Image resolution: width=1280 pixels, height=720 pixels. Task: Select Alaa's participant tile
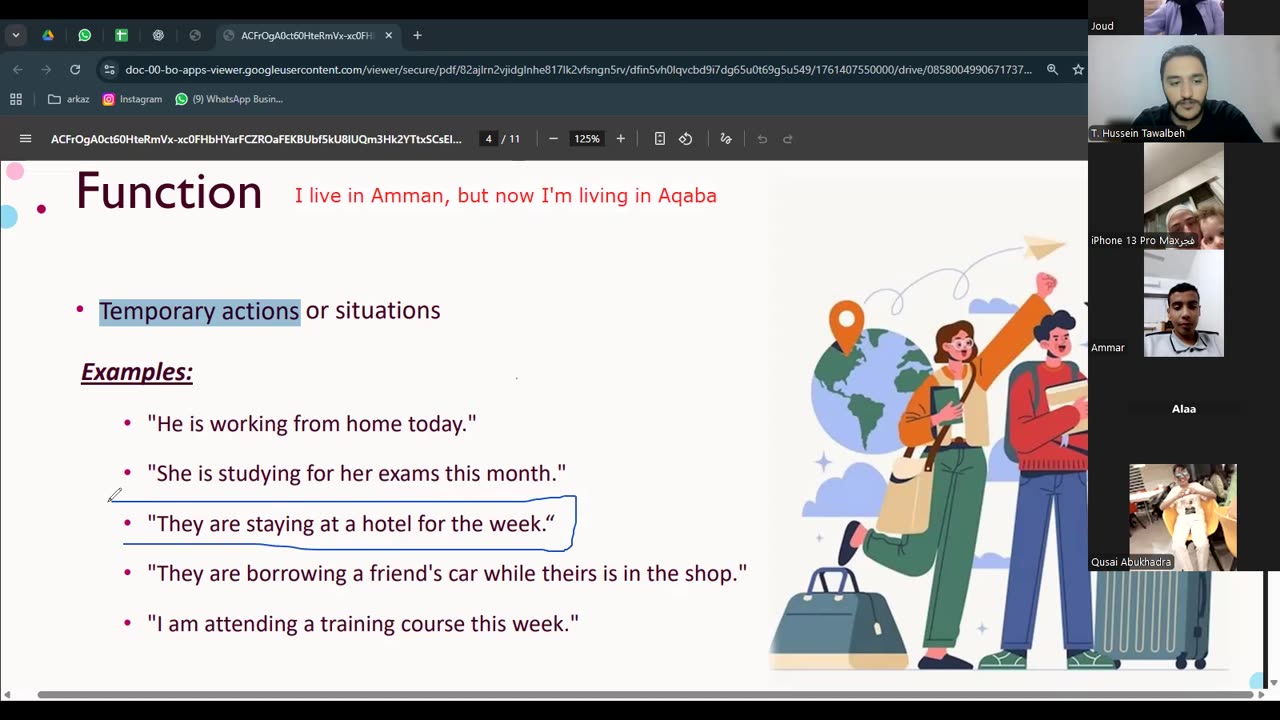[1184, 409]
